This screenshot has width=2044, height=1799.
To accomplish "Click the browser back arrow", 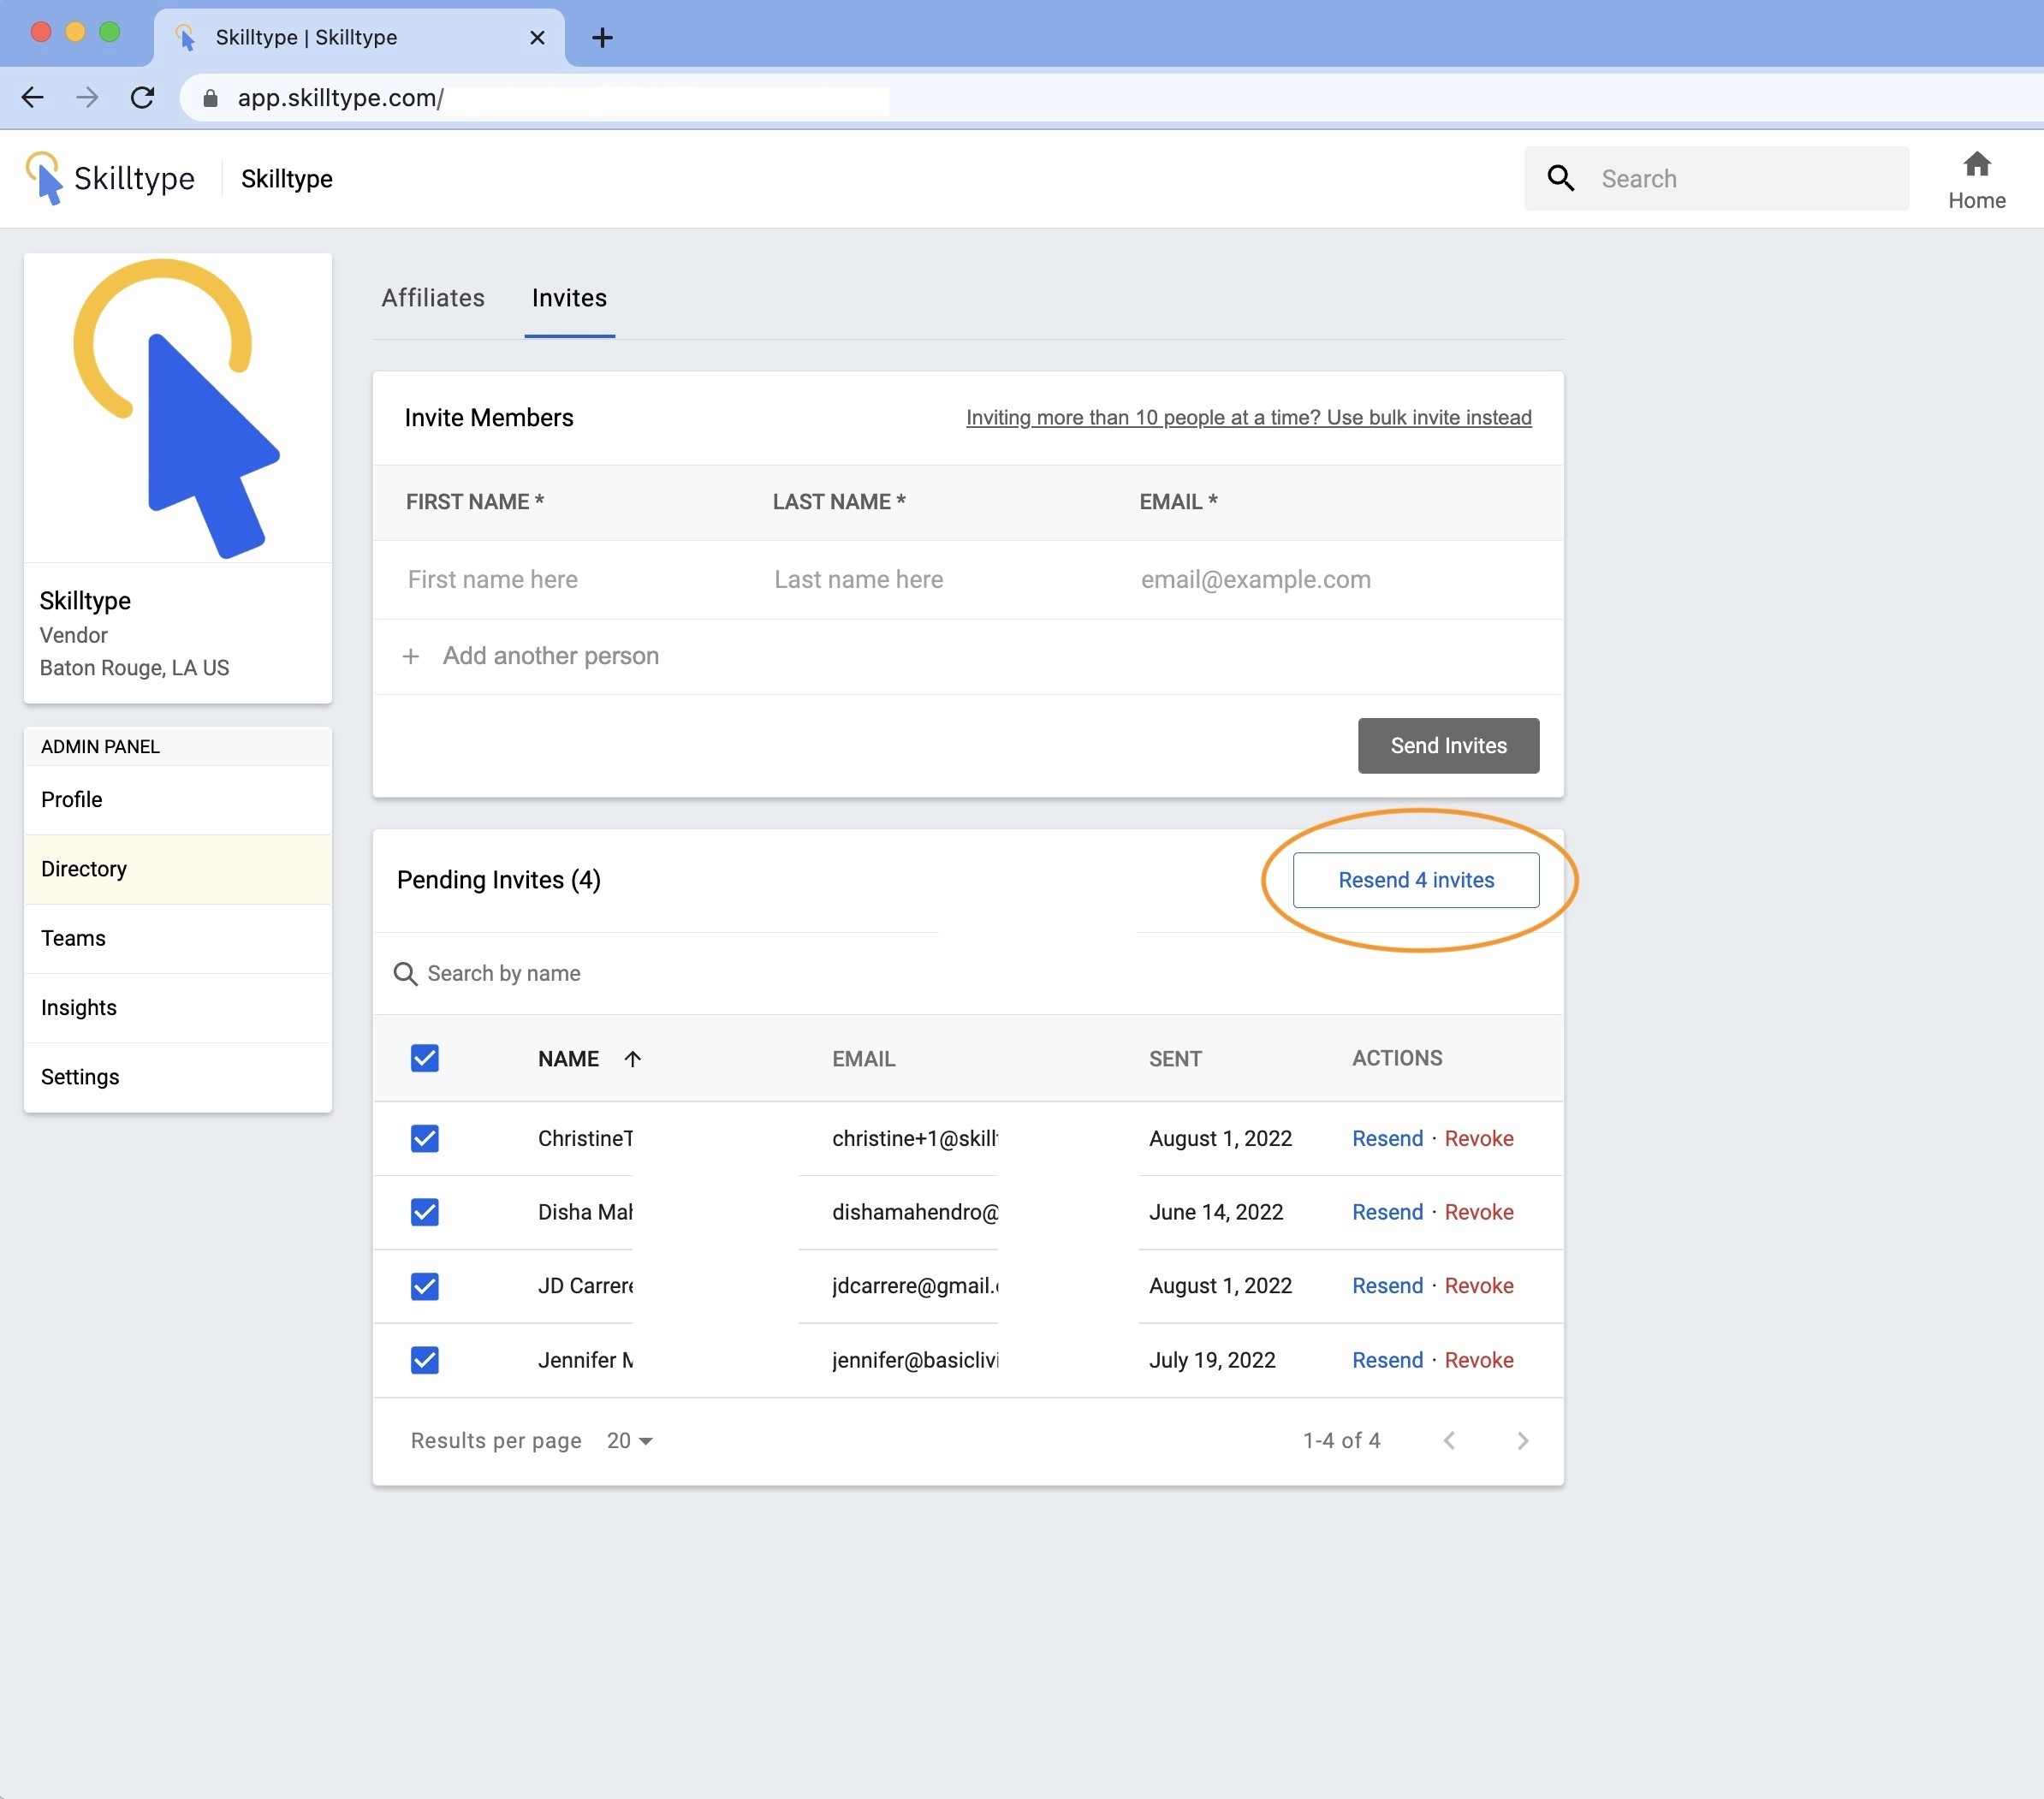I will click(33, 97).
